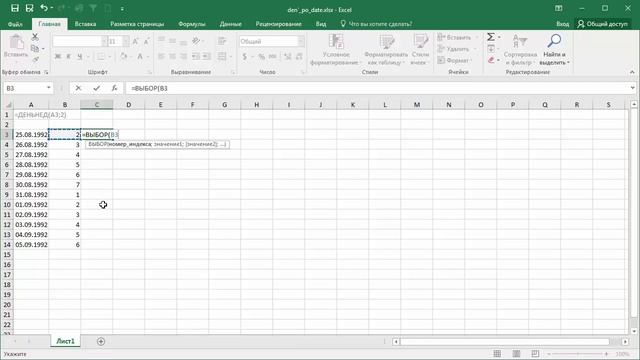Image resolution: width=640 pixels, height=360 pixels.
Task: Click column header H
Action: (x=256, y=105)
